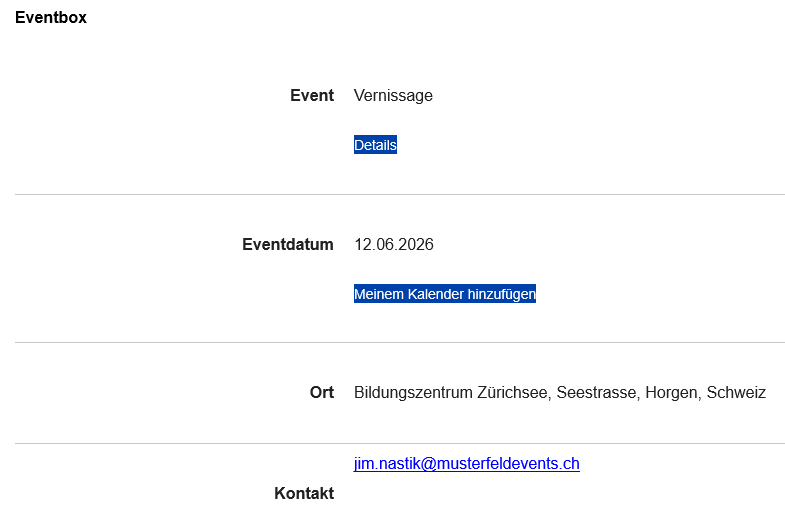The width and height of the screenshot is (785, 528).
Task: Click the Event field label
Action: [312, 96]
